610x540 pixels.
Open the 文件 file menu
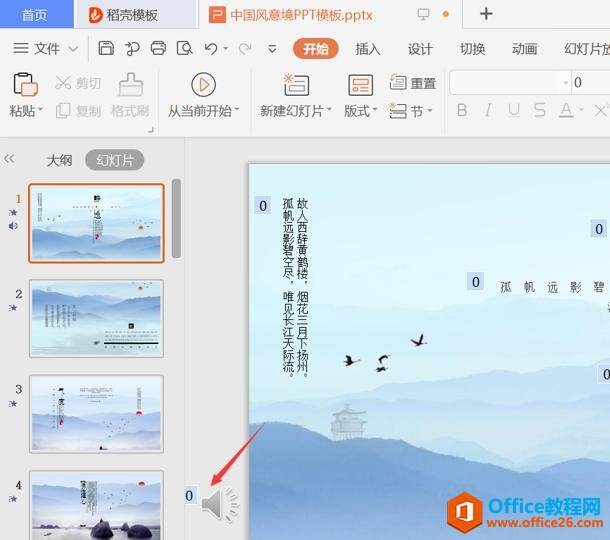tap(46, 49)
